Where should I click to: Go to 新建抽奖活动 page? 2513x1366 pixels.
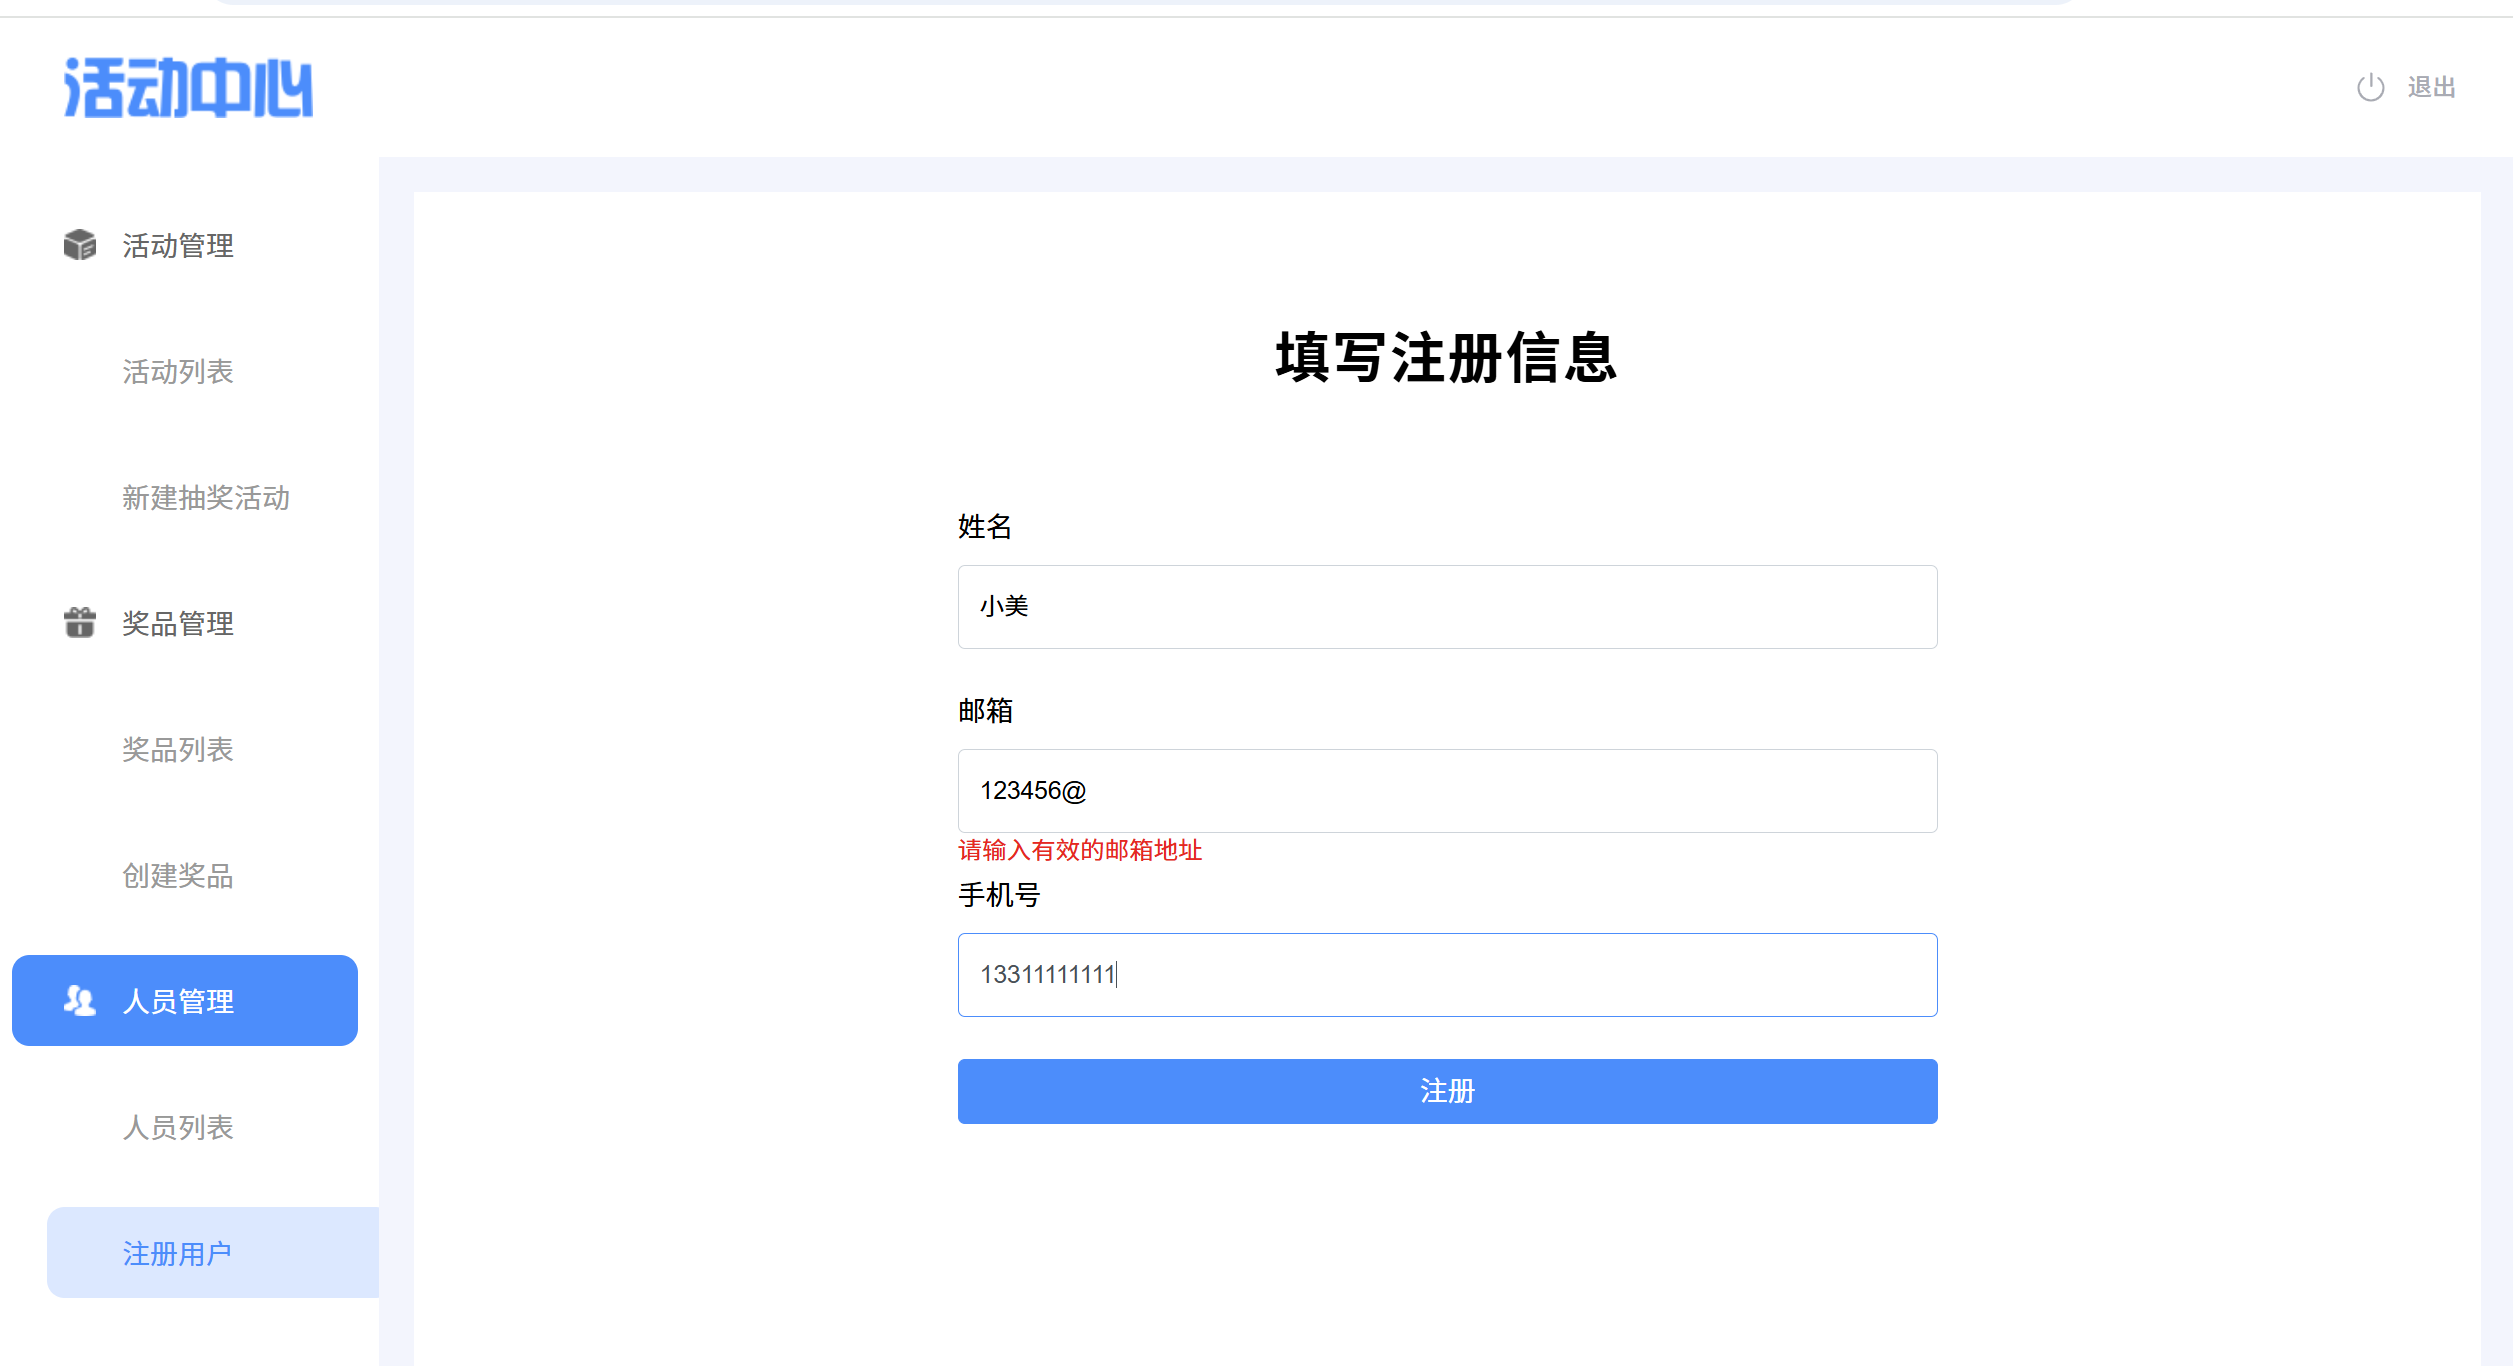206,498
